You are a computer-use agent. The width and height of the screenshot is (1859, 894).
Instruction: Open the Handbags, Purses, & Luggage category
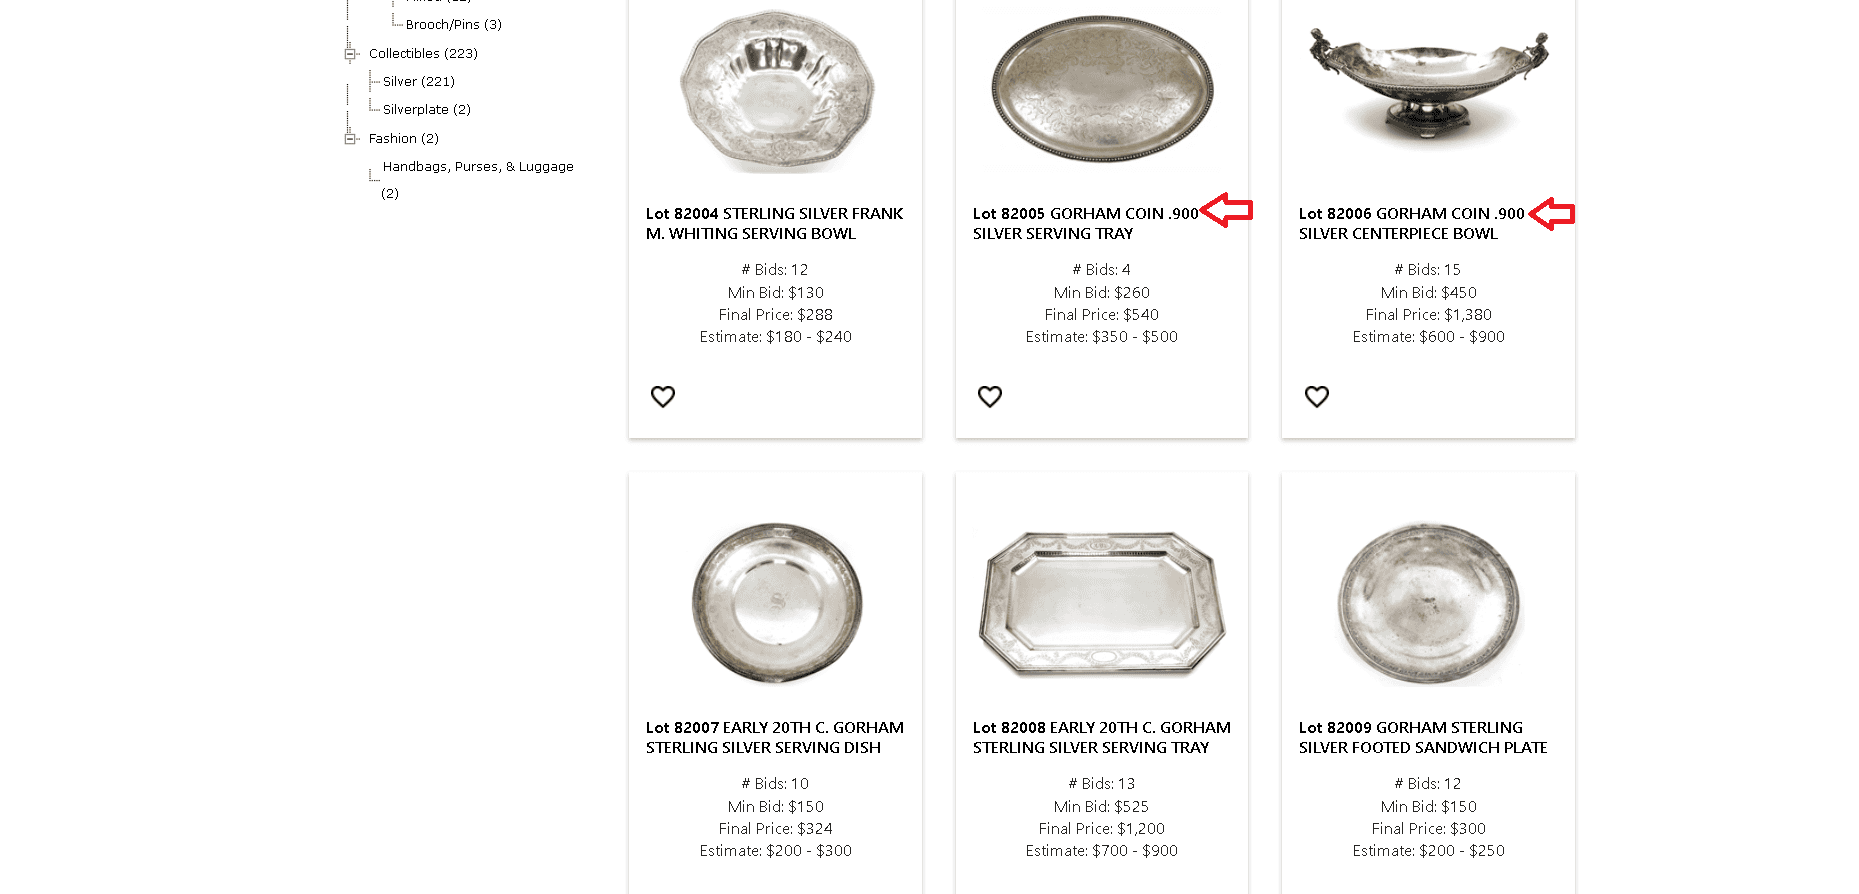(x=476, y=166)
